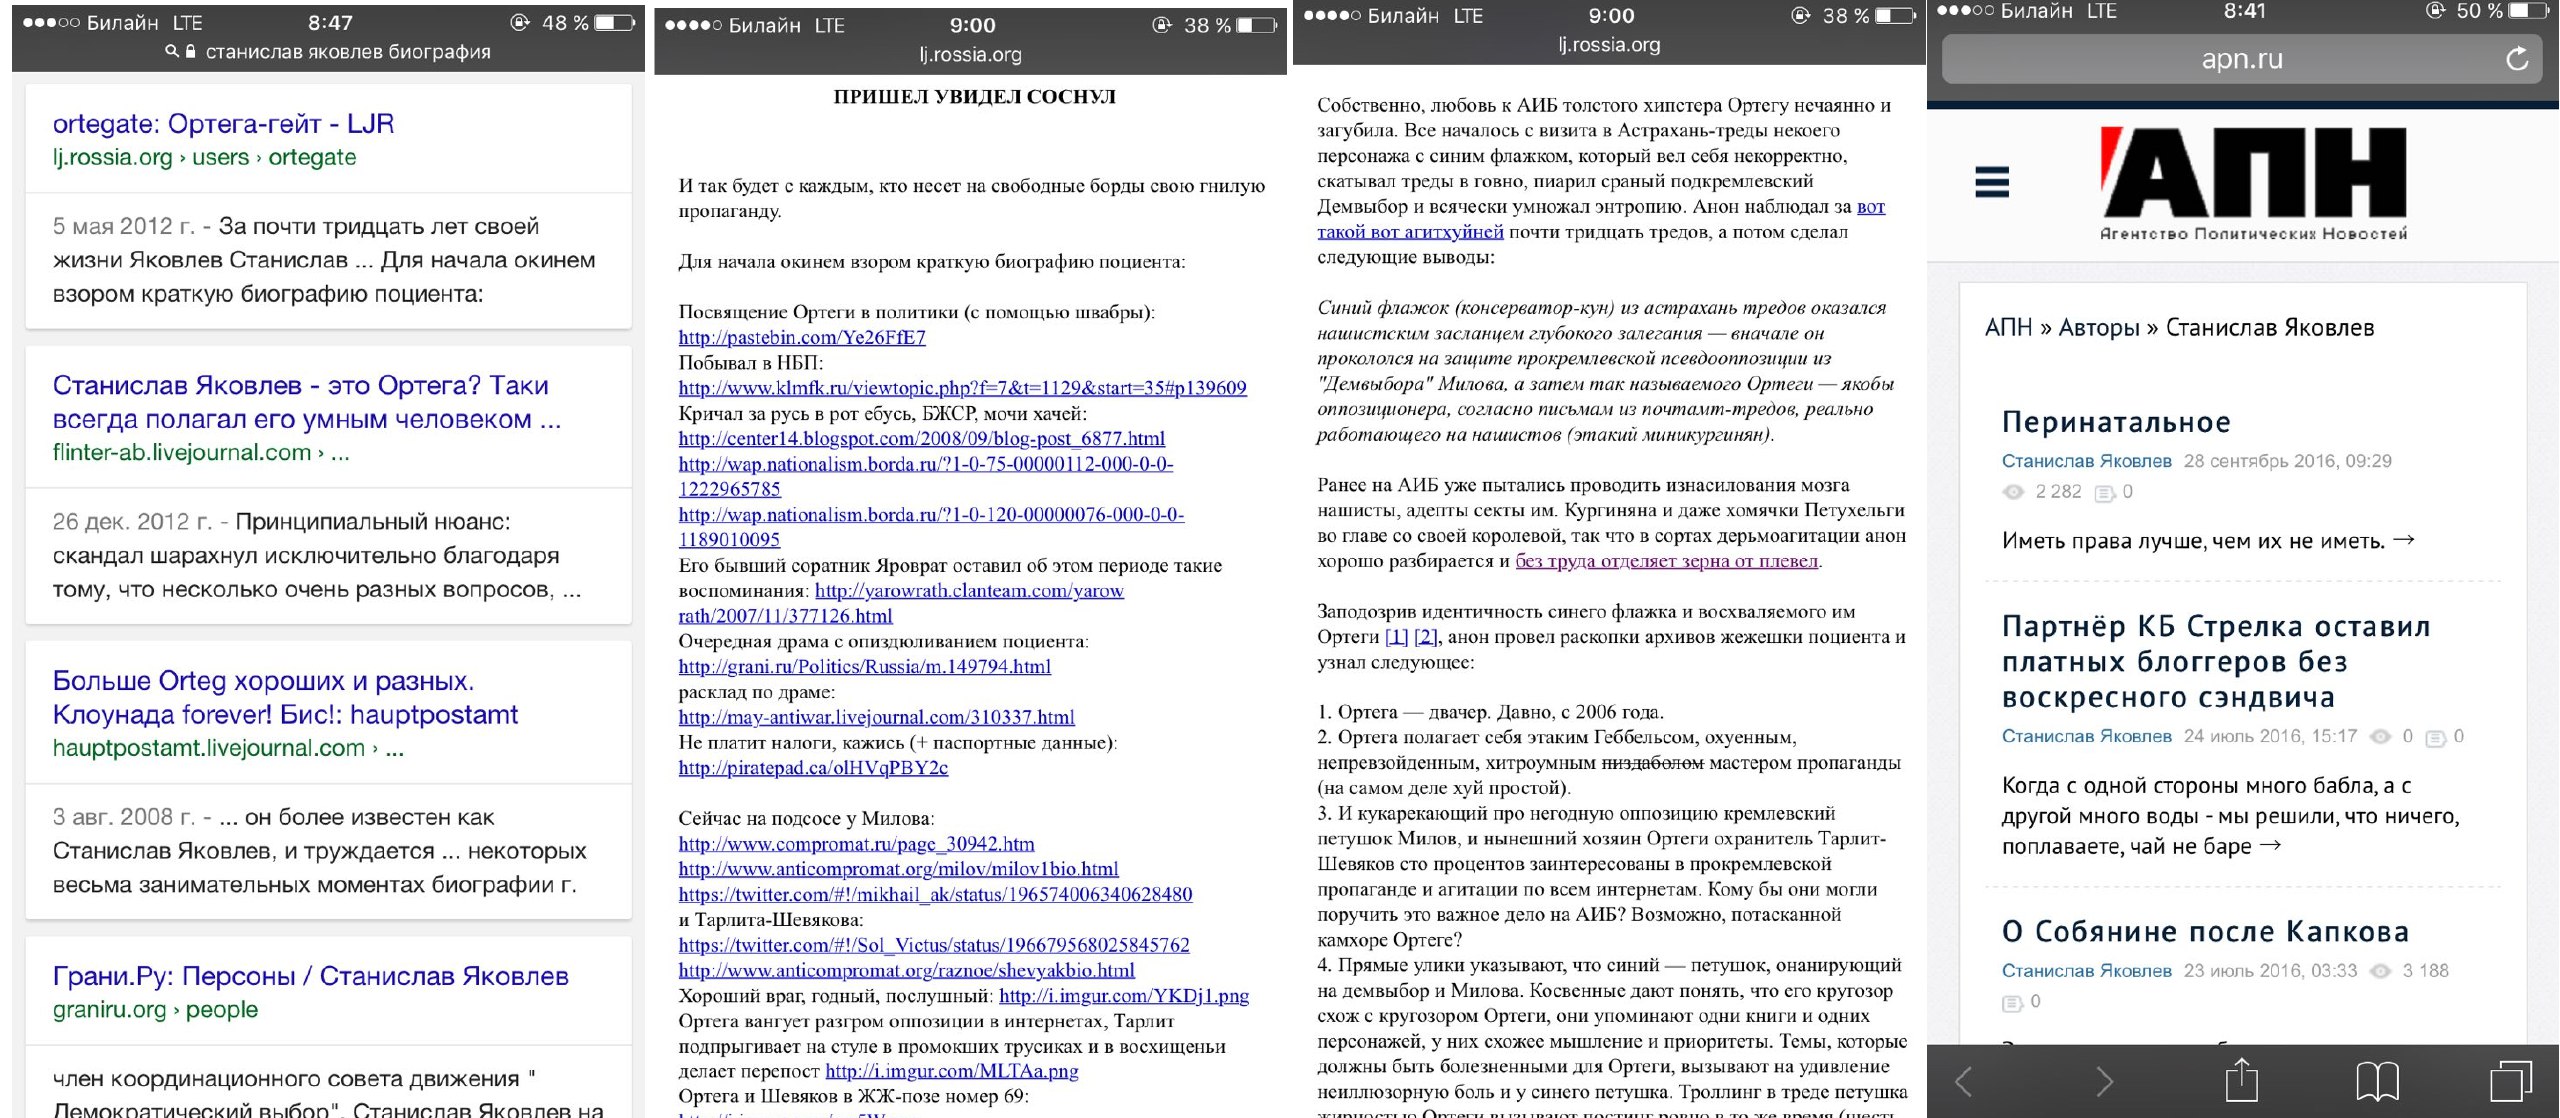Click the date 28 сентябрь 2016, 09:29

(x=2287, y=461)
